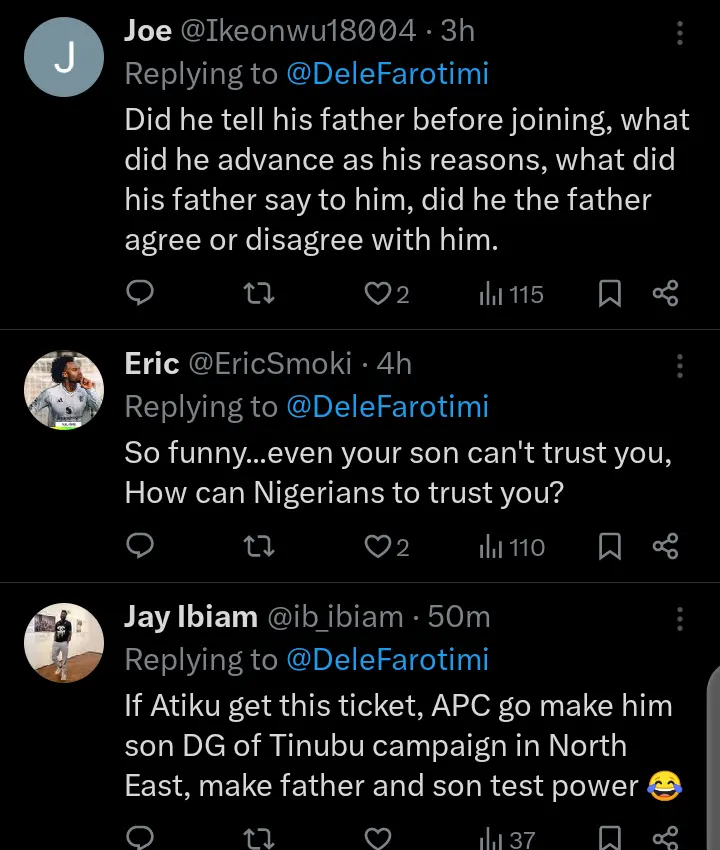Open Jay Ibiam's profile picture

click(64, 643)
